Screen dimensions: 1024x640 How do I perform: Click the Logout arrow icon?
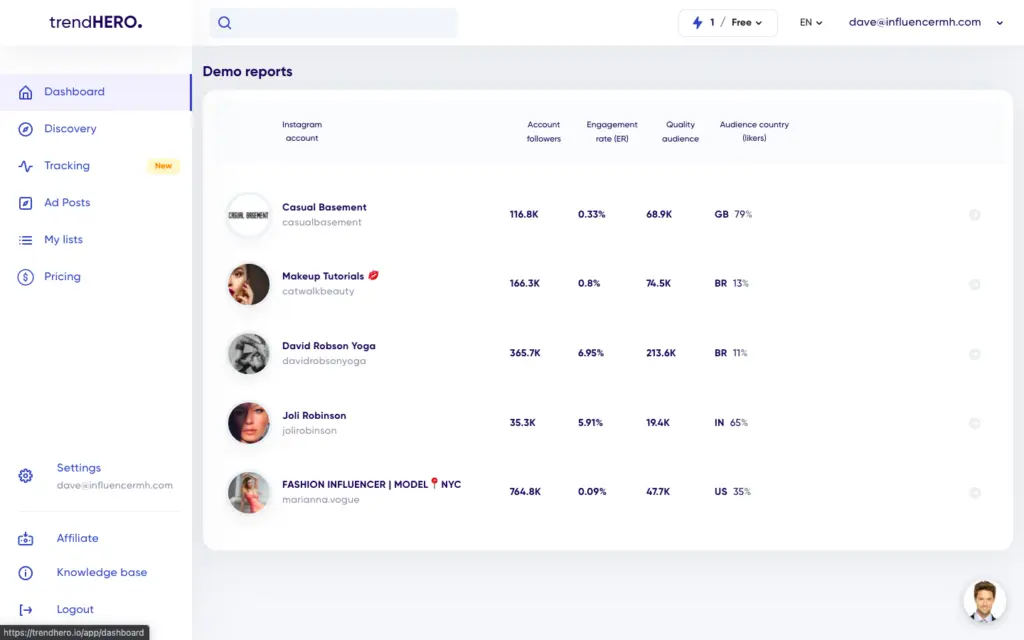pos(26,610)
